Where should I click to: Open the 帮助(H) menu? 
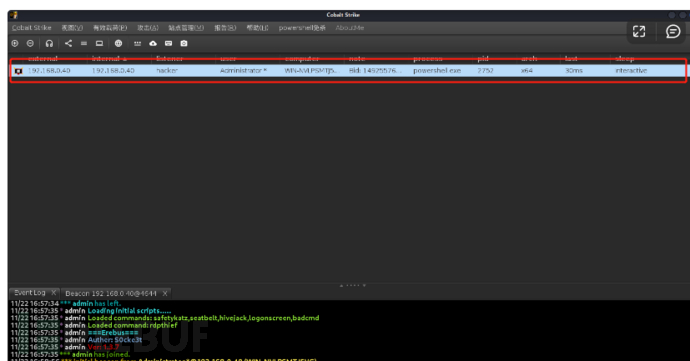click(257, 28)
